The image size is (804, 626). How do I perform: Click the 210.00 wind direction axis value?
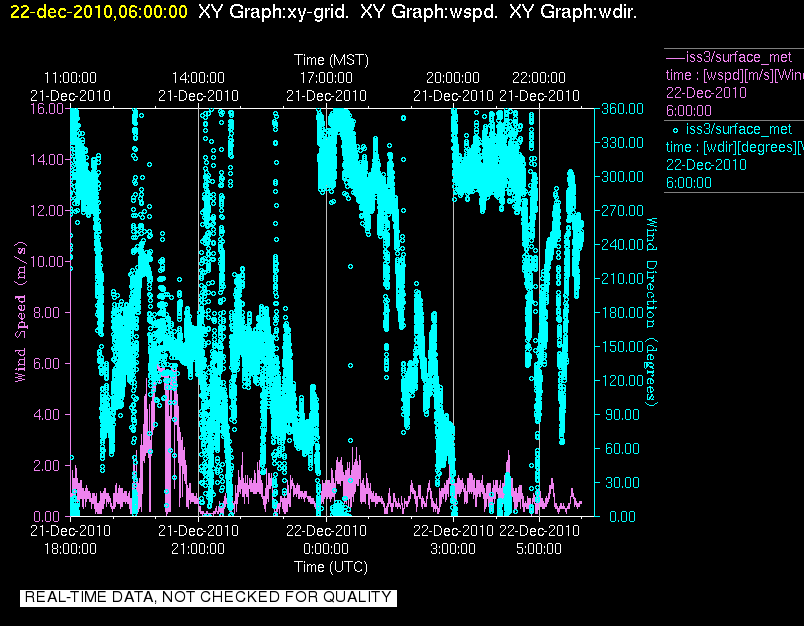pos(622,278)
